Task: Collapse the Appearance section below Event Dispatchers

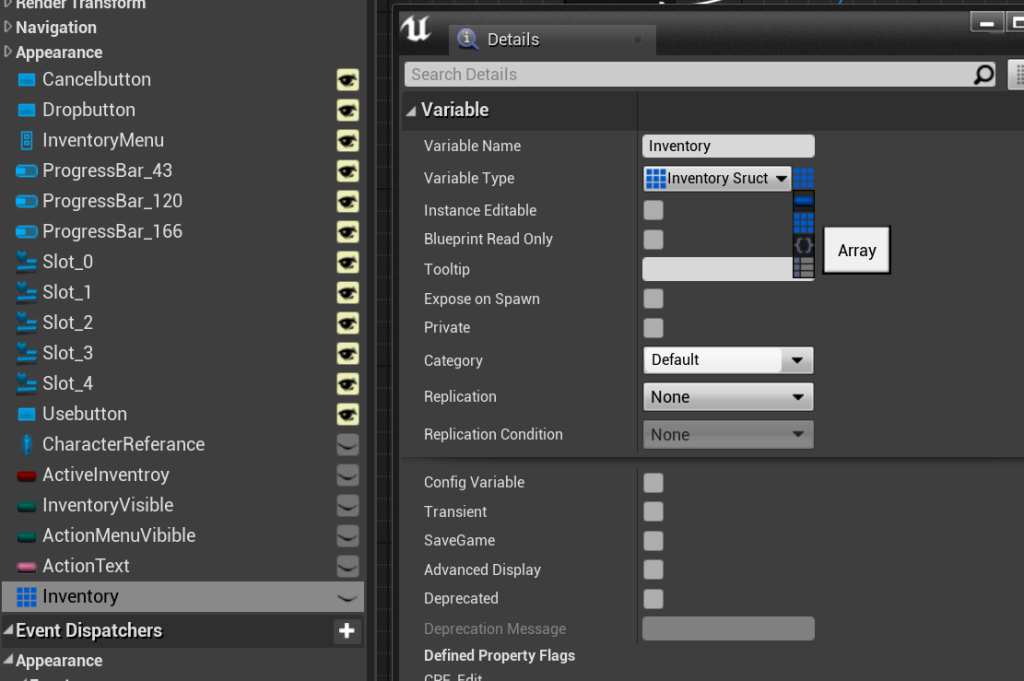Action: 8,660
